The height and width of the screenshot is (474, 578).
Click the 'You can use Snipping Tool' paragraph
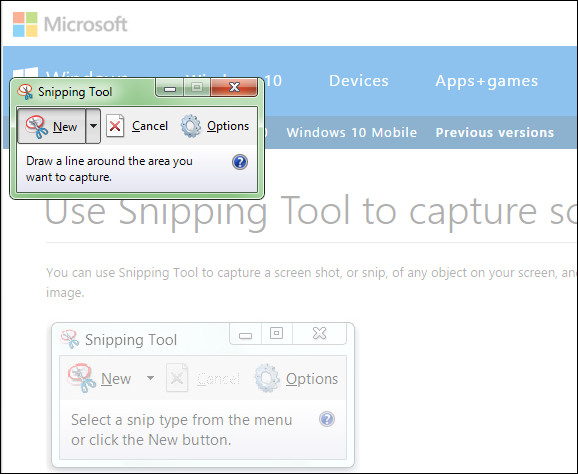pyautogui.click(x=310, y=282)
